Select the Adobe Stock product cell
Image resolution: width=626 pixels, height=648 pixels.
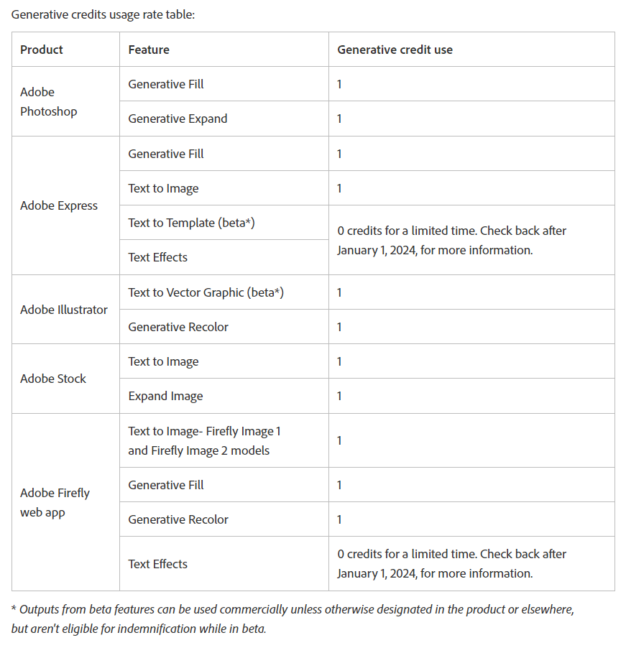click(53, 378)
